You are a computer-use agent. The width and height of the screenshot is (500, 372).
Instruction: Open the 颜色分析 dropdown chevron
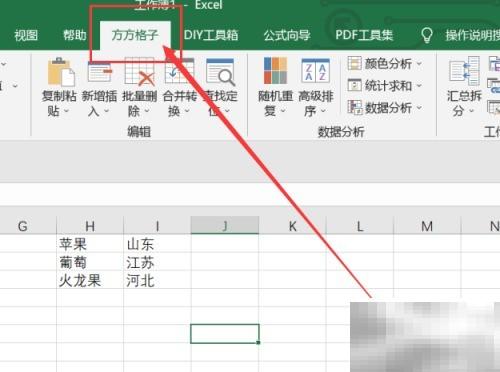pyautogui.click(x=419, y=63)
